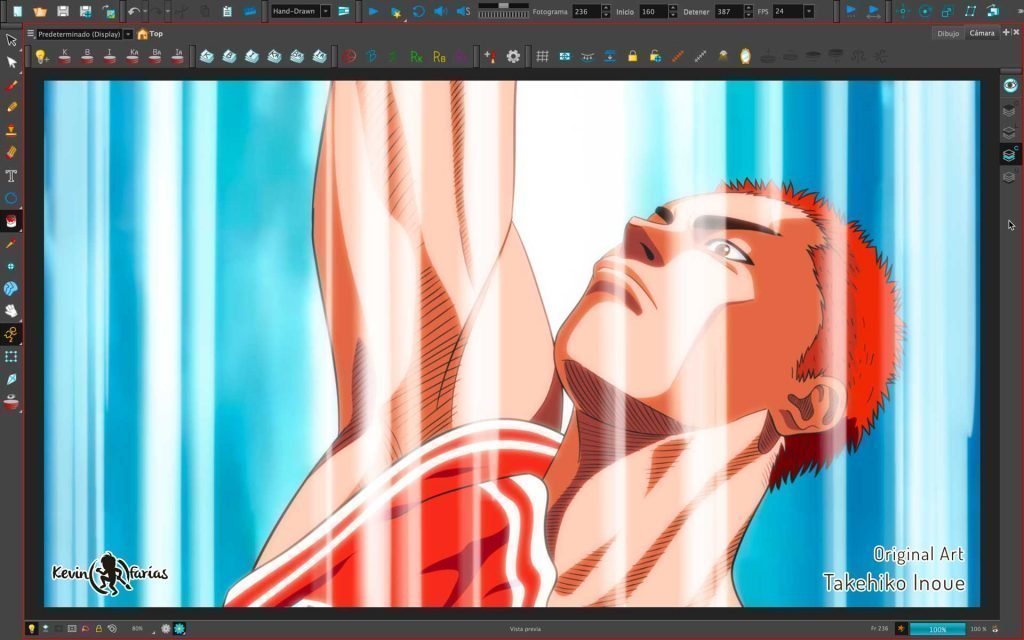Click the orange dashed line icon
Screen dimensions: 1024x640
(677, 57)
